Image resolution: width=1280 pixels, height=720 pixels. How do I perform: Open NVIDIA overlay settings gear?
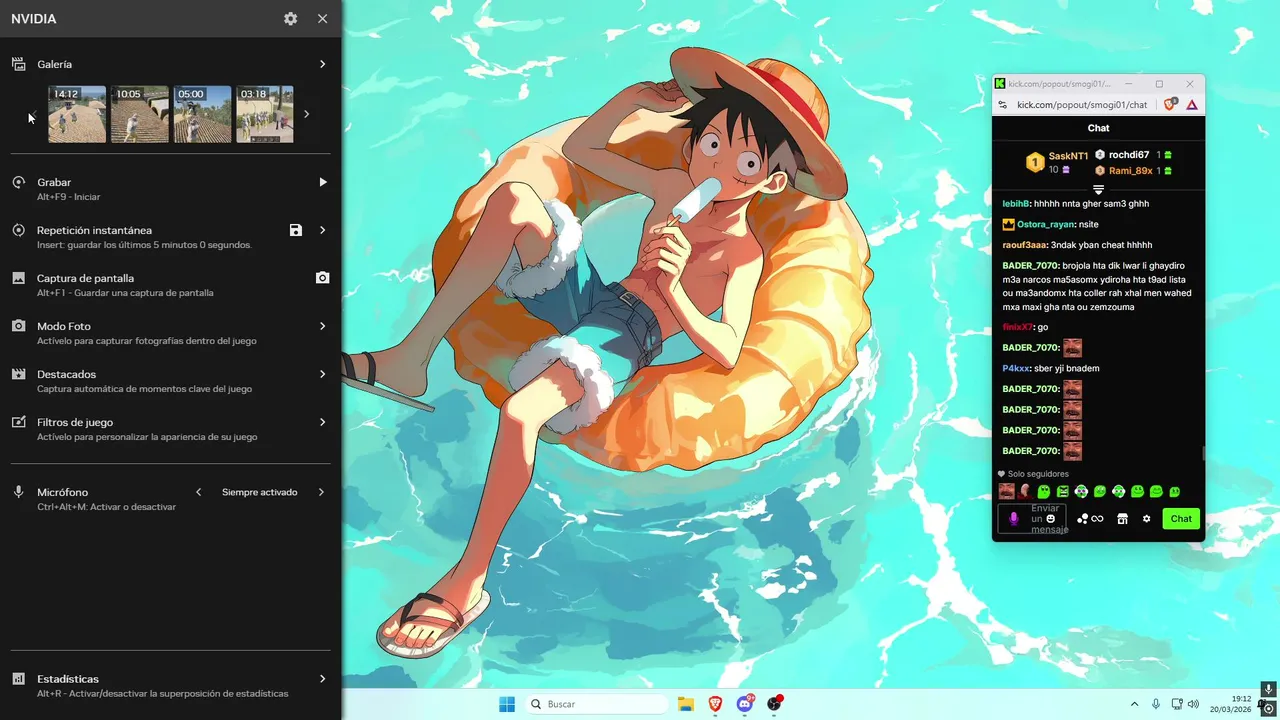click(x=290, y=19)
